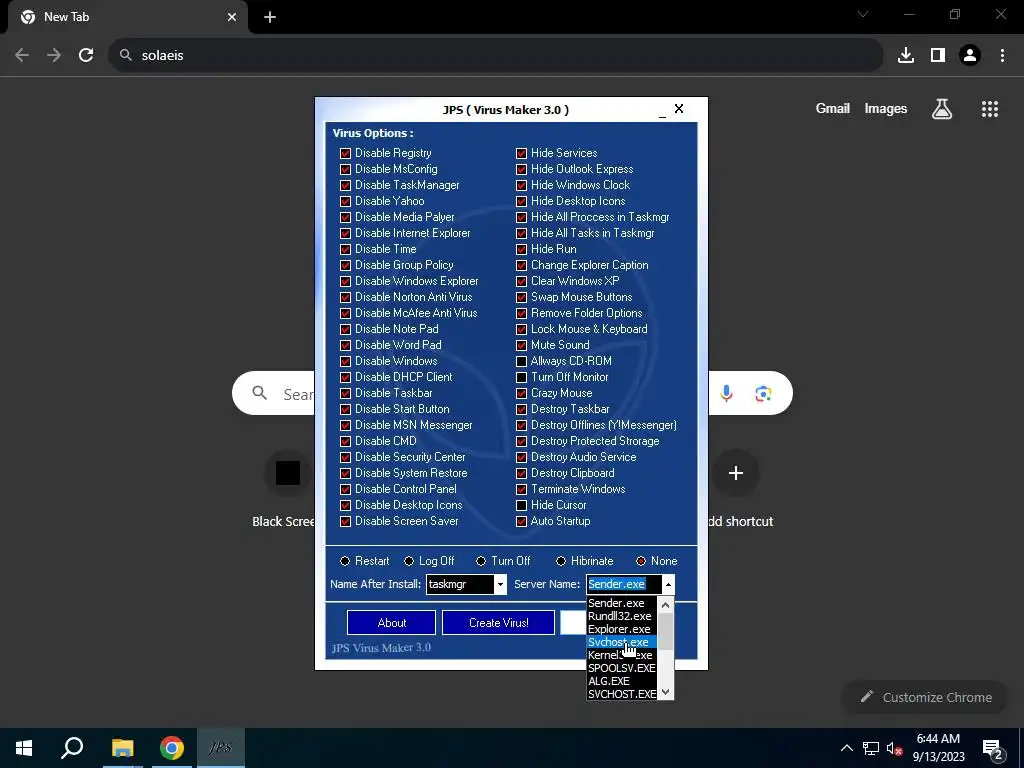Uncheck the Auto Startup checkbox
The image size is (1024, 768).
click(521, 521)
